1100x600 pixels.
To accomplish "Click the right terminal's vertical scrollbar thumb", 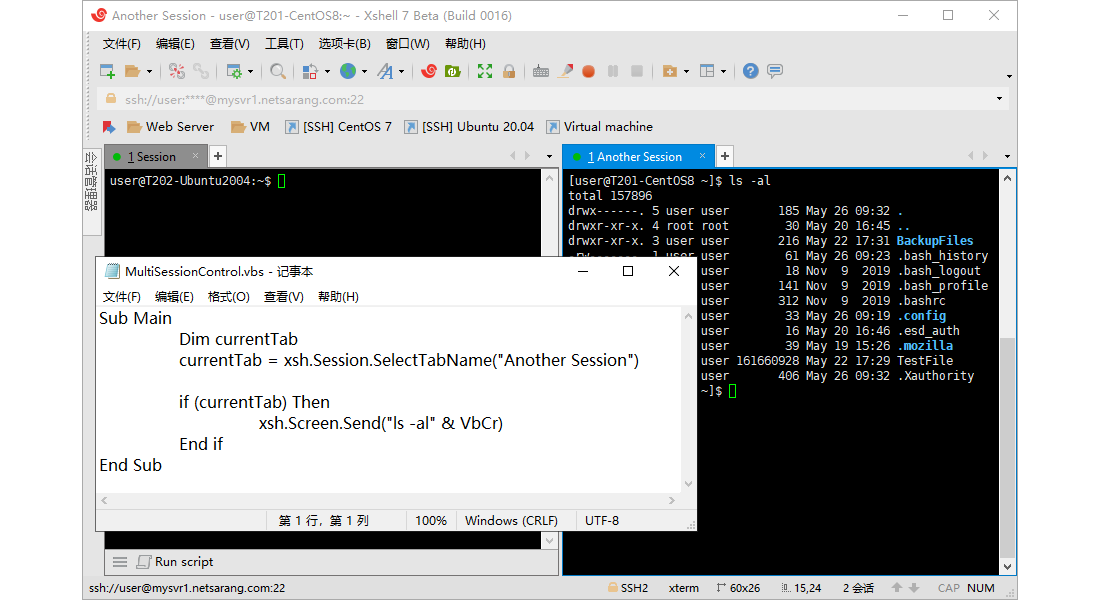I will point(1007,448).
